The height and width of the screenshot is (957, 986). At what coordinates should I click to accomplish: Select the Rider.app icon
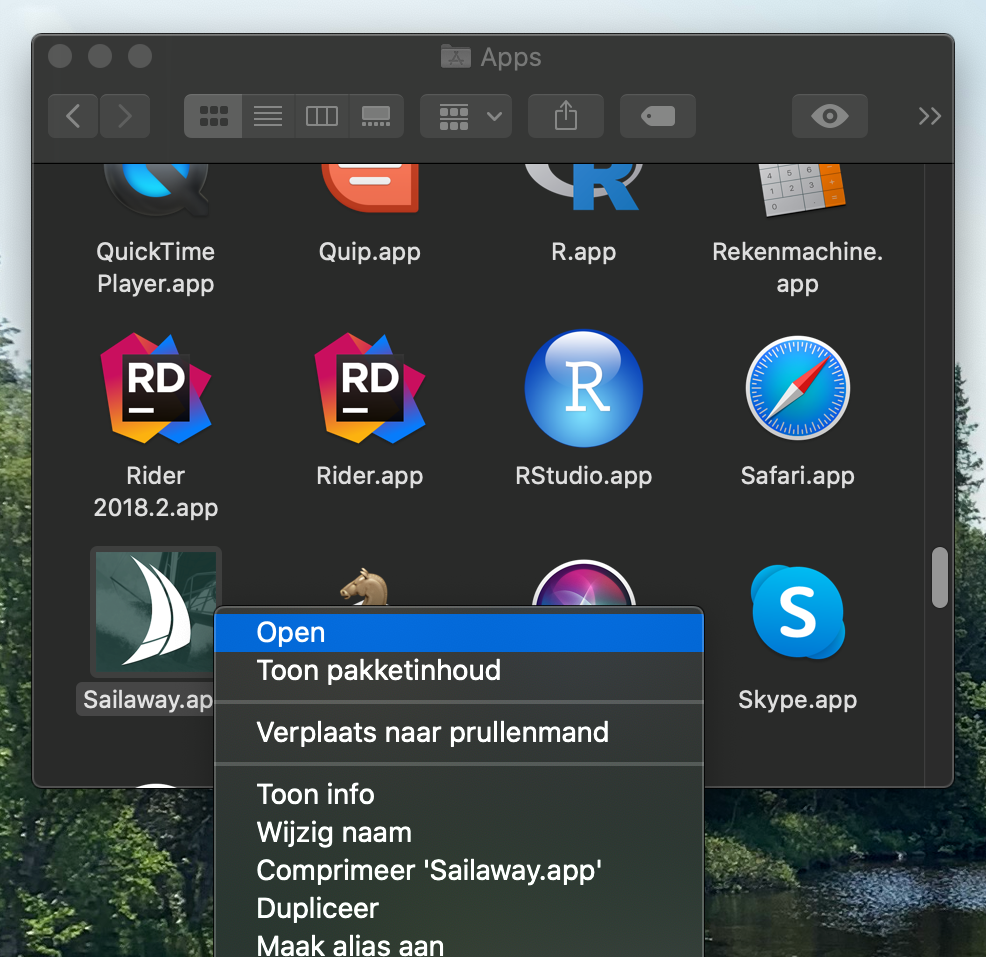click(x=370, y=388)
